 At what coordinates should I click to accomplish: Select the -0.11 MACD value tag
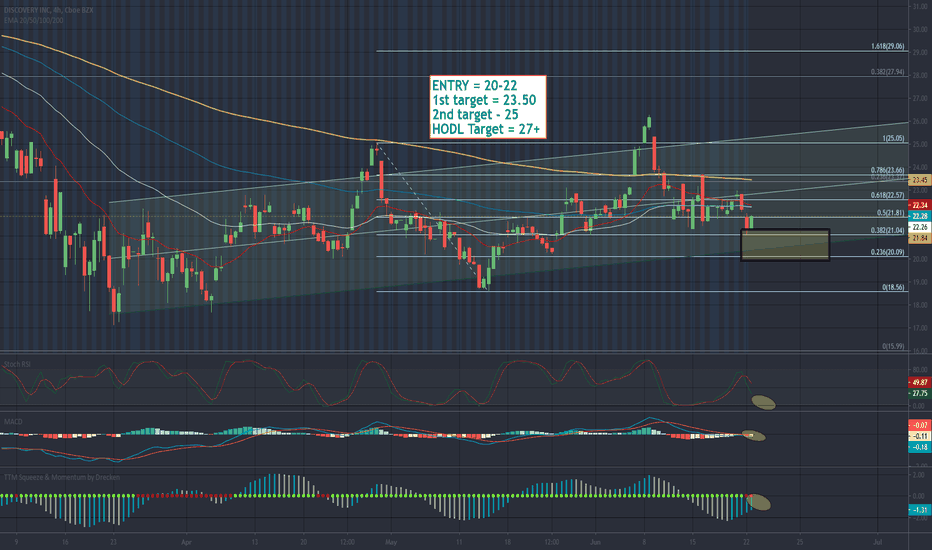tap(920, 436)
